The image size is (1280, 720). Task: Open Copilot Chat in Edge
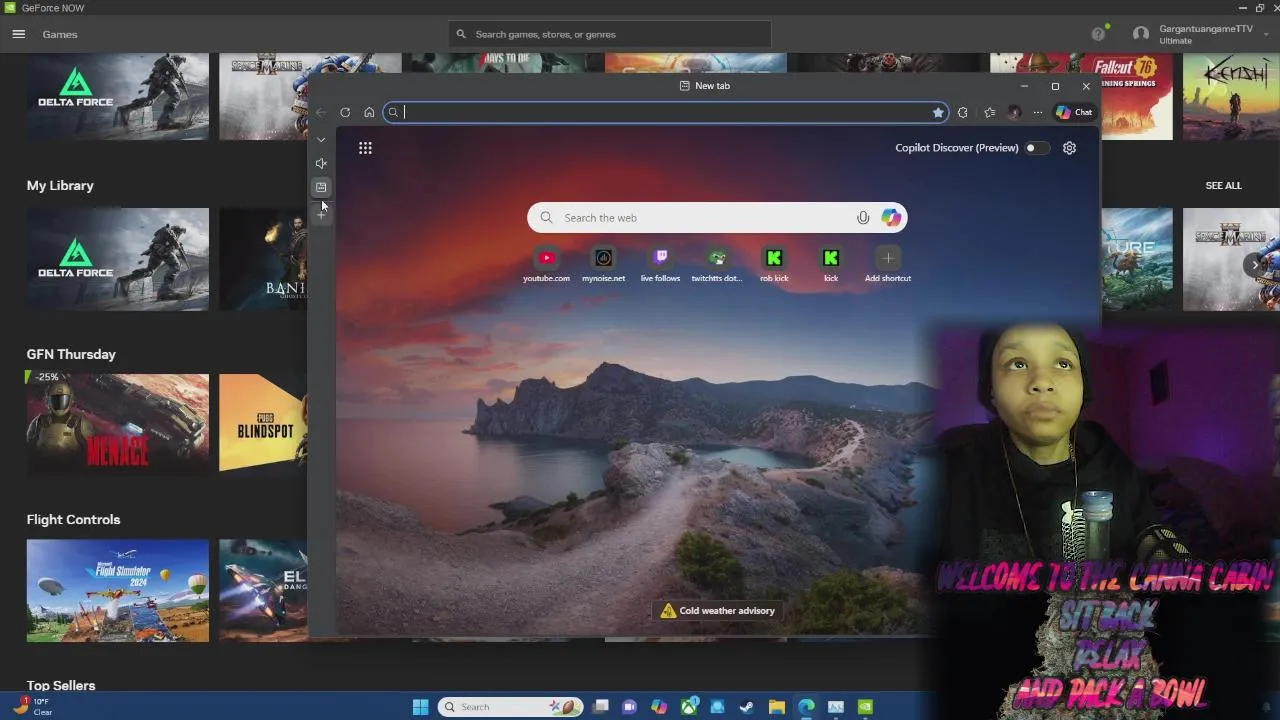click(1074, 112)
